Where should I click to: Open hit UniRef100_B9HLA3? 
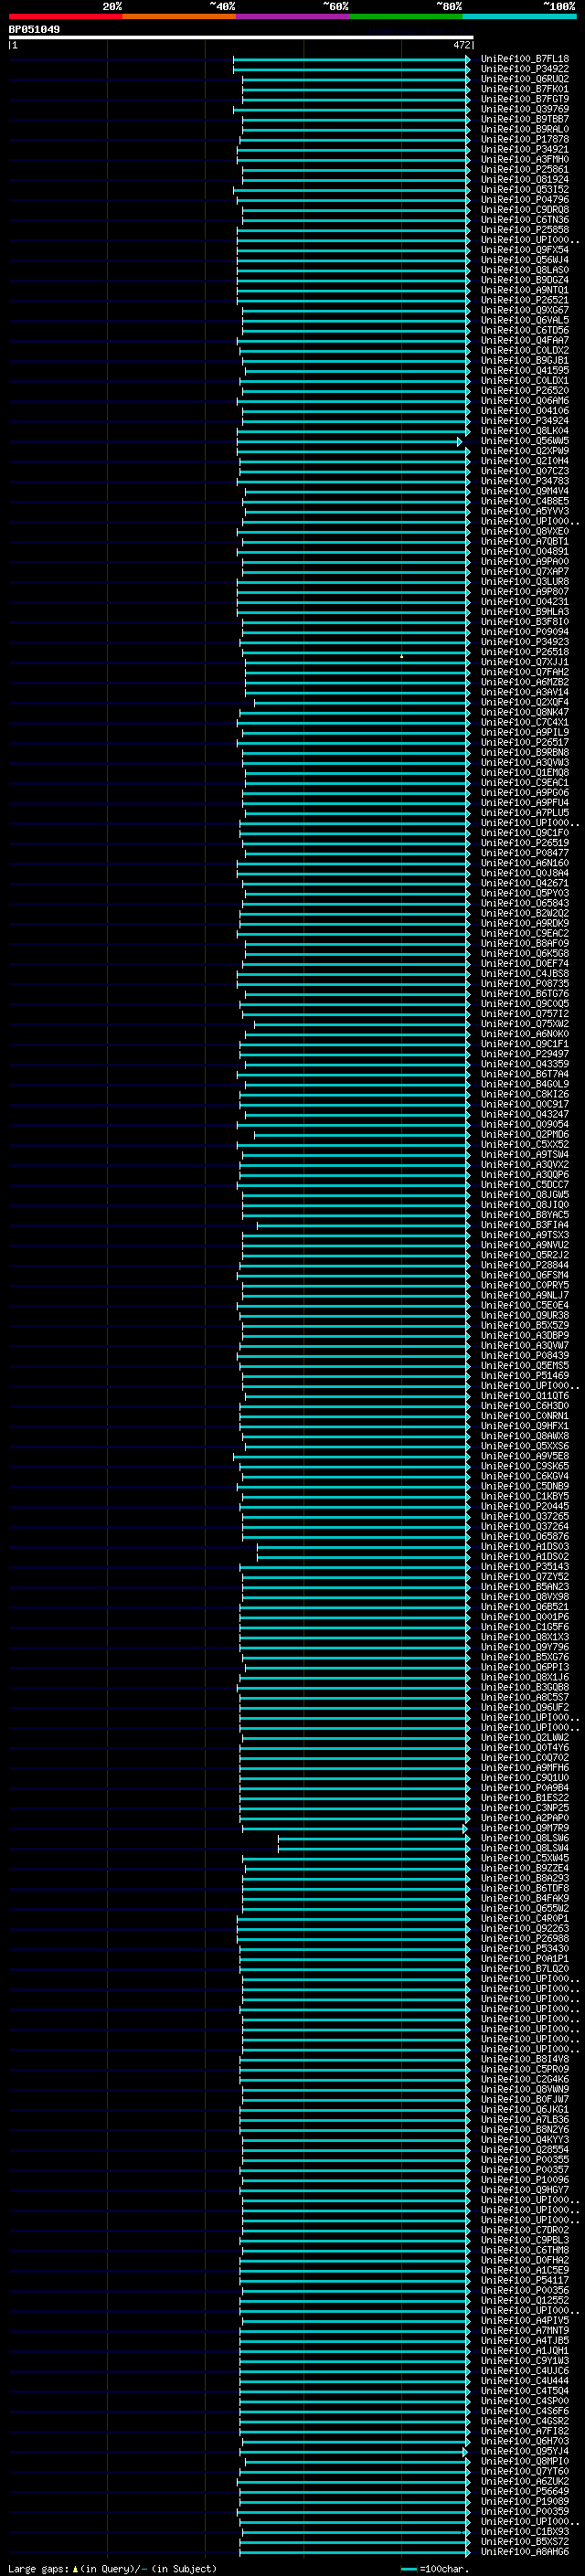coord(524,612)
